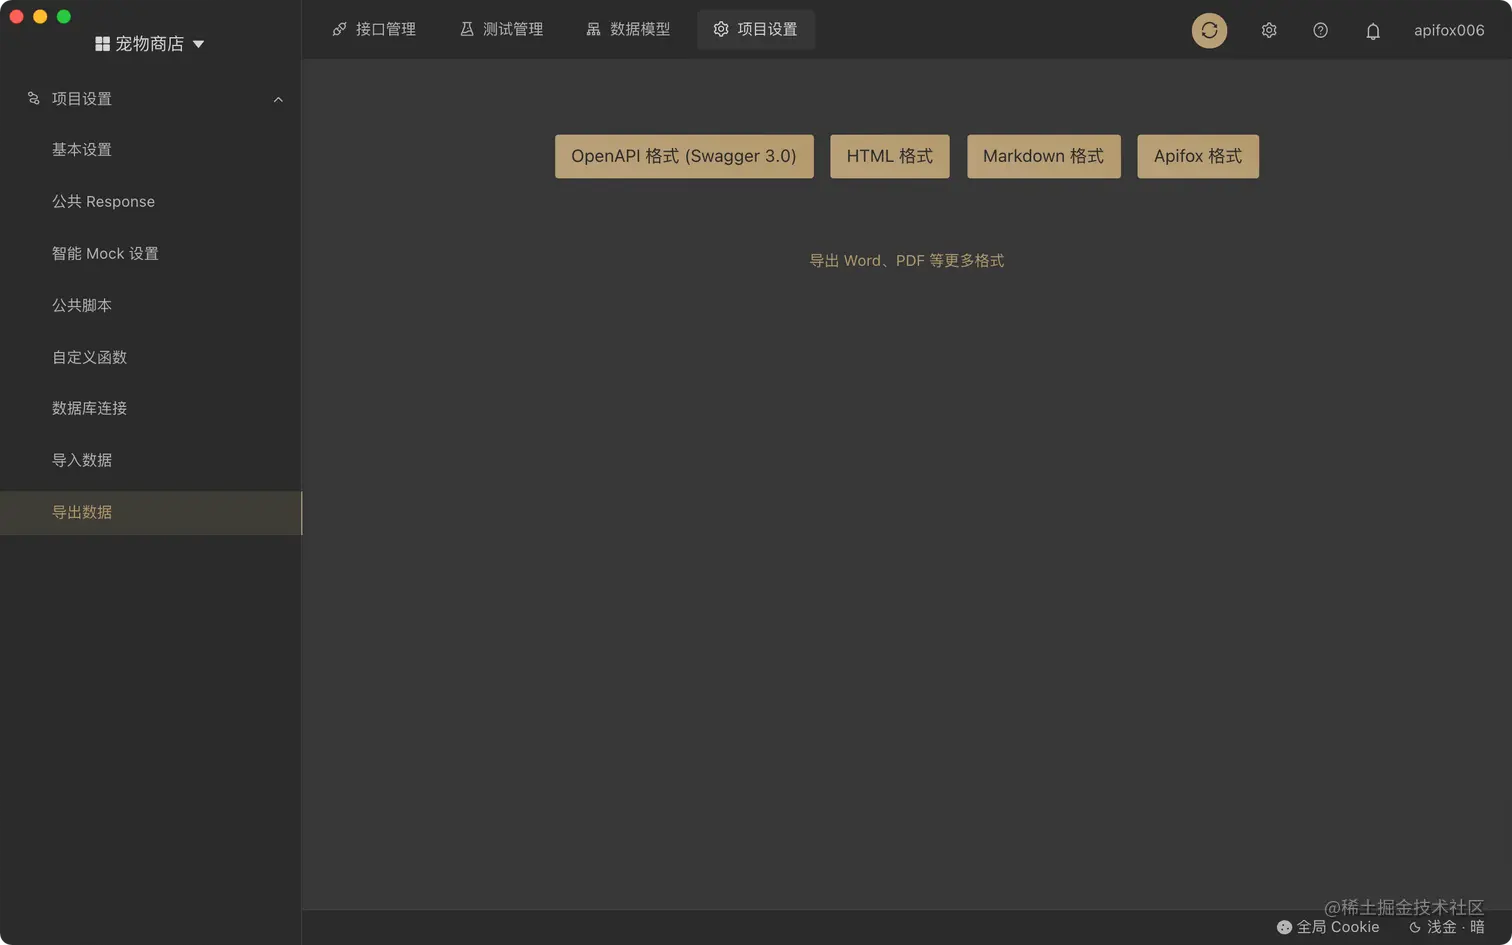The image size is (1512, 945).
Task: Click the apifox006 account name
Action: [x=1449, y=31]
